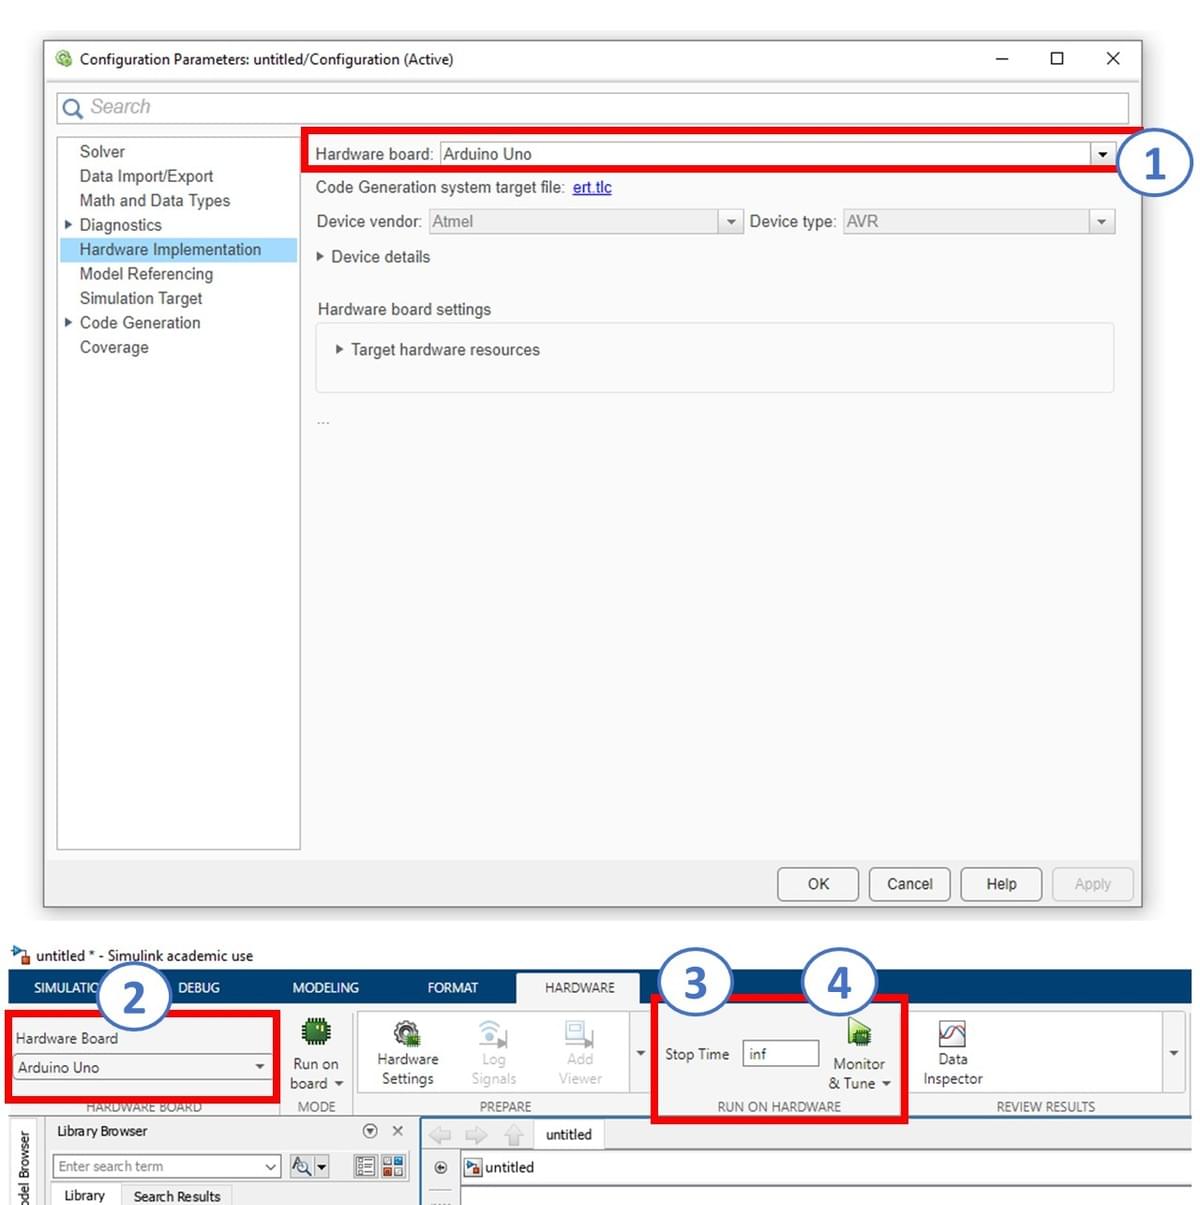The image size is (1200, 1205).
Task: Select the Library tab
Action: coord(84,1195)
